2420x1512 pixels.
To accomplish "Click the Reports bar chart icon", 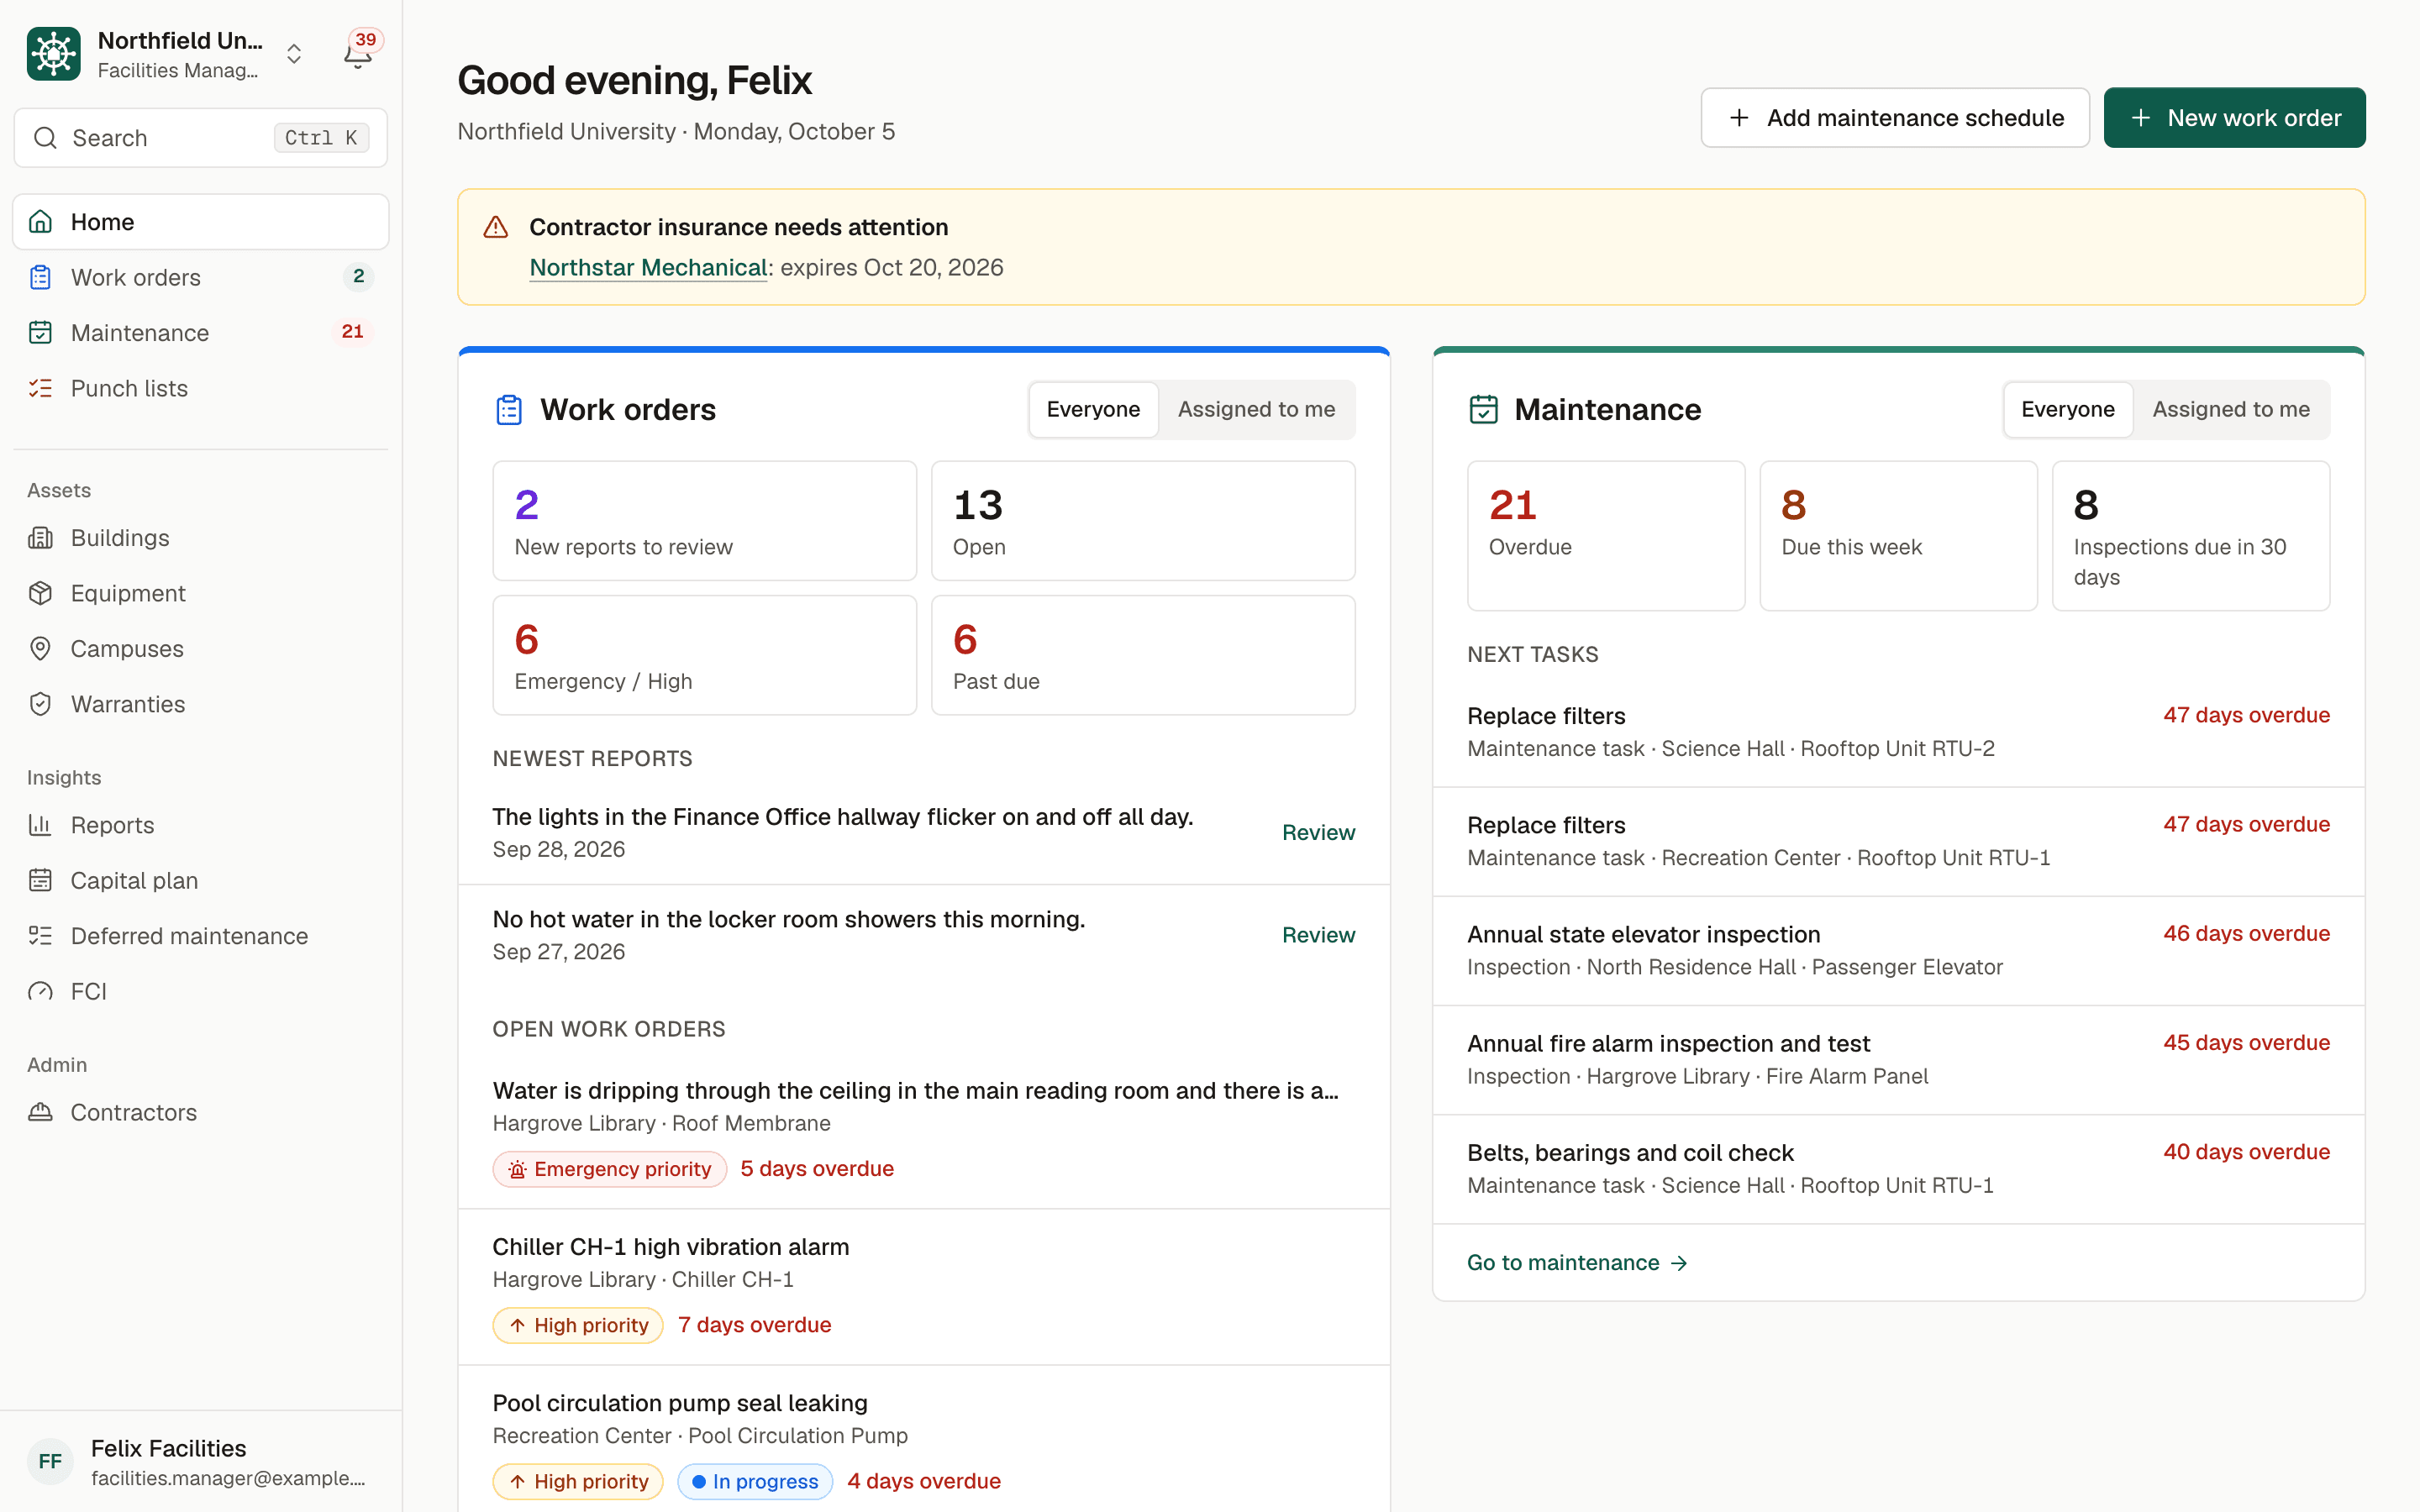I will (x=40, y=825).
